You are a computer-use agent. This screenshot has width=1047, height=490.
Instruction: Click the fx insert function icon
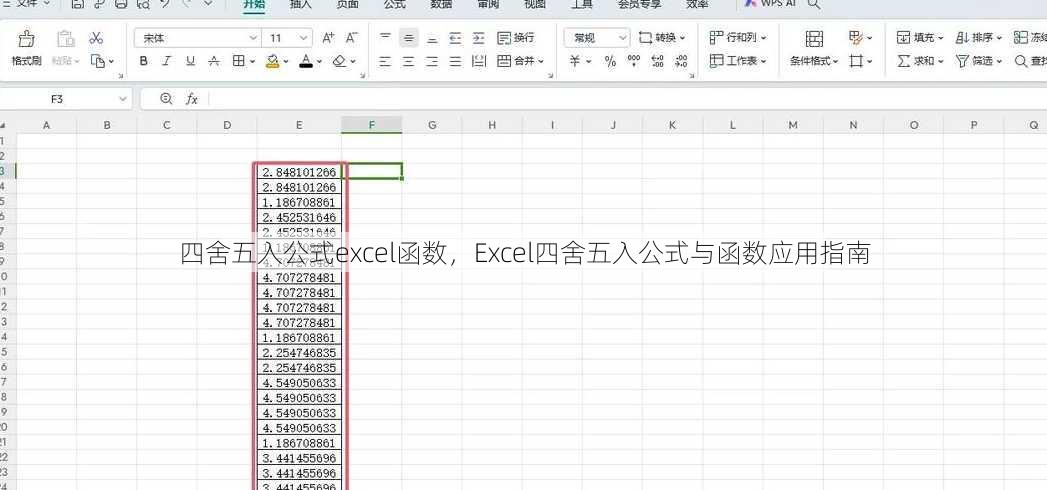point(192,99)
